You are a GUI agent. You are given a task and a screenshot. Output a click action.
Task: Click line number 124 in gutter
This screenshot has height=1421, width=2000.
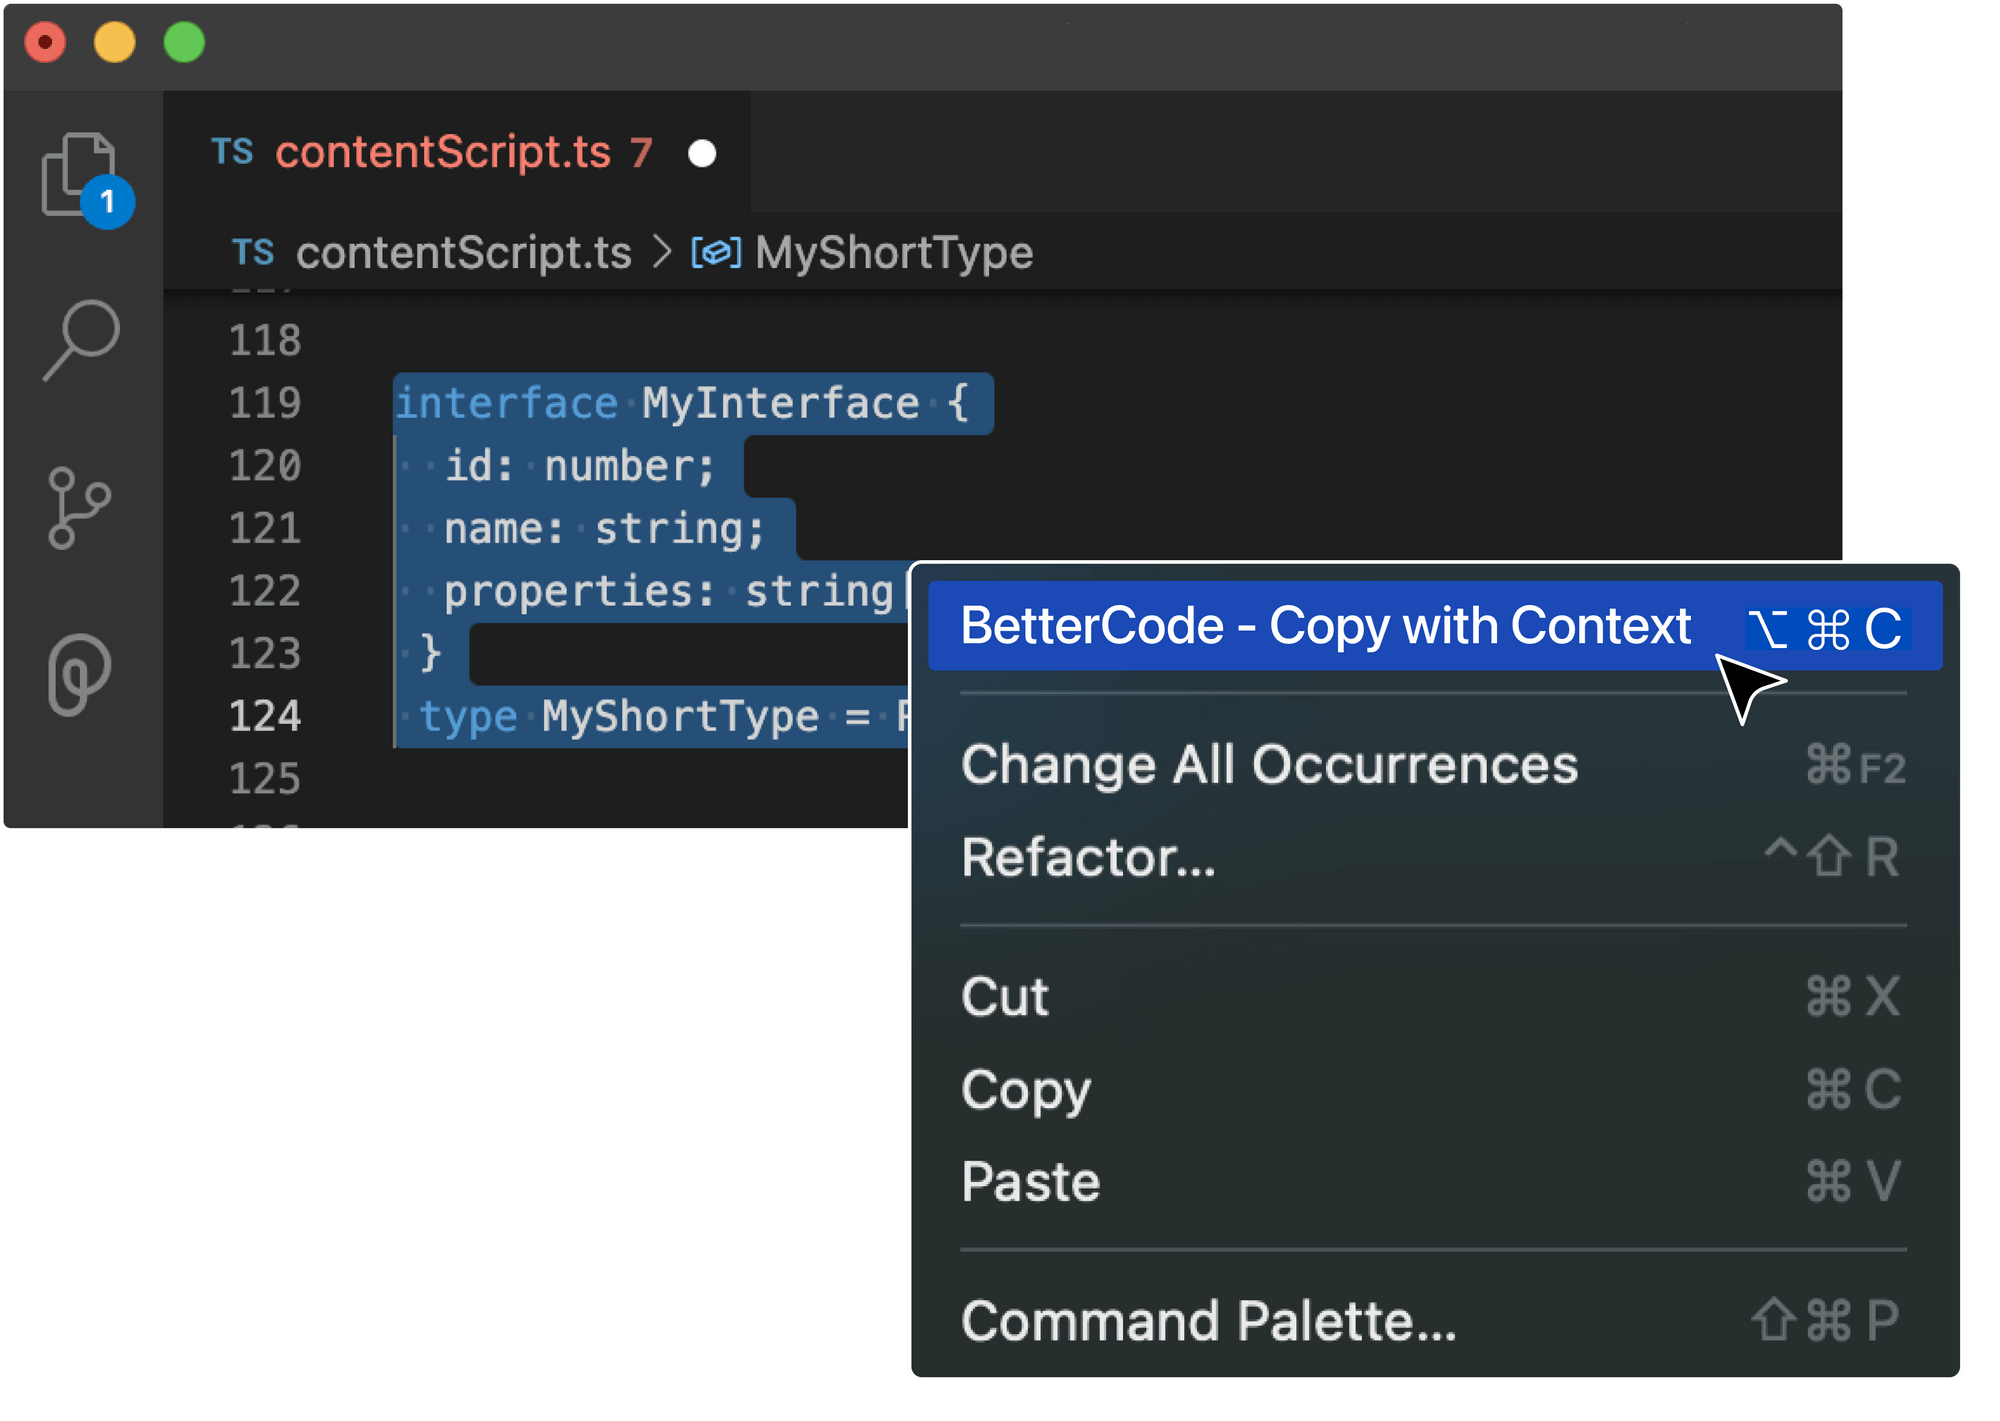(x=265, y=716)
